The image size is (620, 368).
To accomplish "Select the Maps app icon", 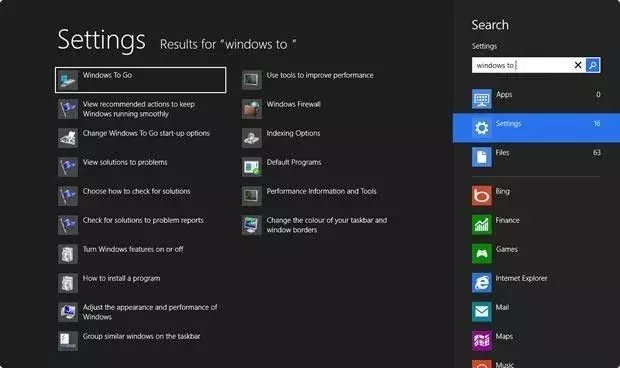I will tap(482, 341).
